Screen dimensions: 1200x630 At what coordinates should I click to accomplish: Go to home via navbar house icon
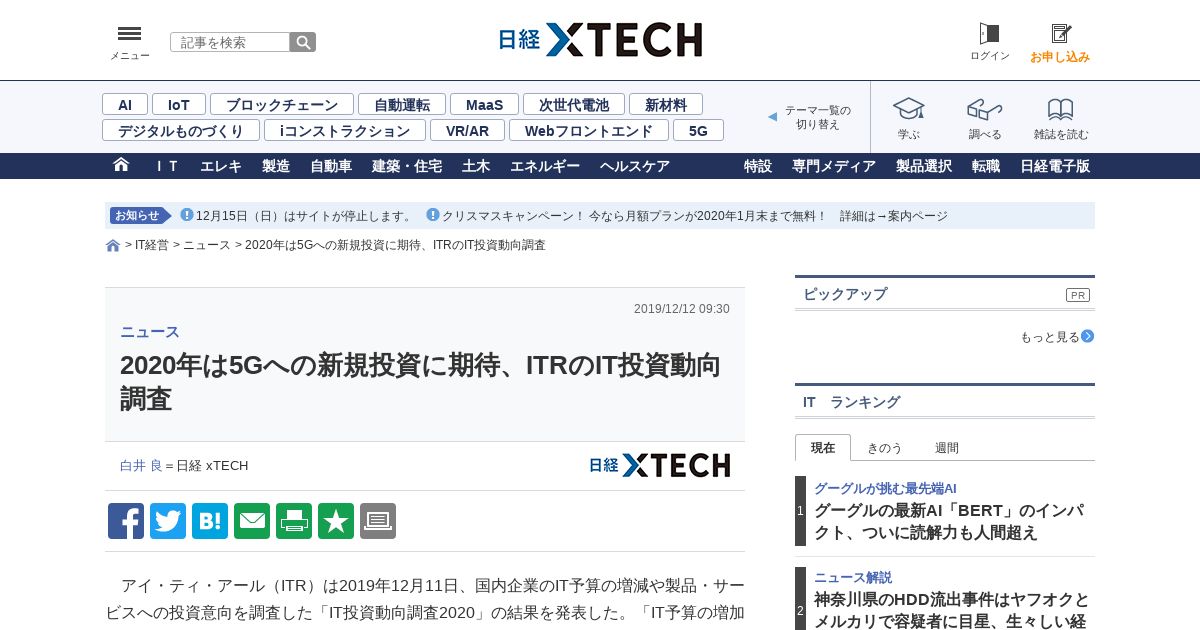click(121, 165)
